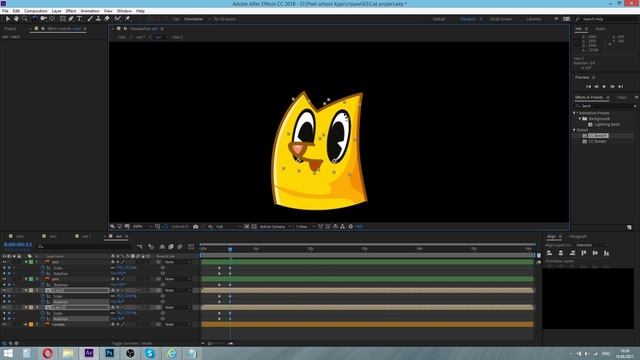Image resolution: width=640 pixels, height=360 pixels.
Task: Collapse Backgrounds preset folder
Action: (580, 119)
